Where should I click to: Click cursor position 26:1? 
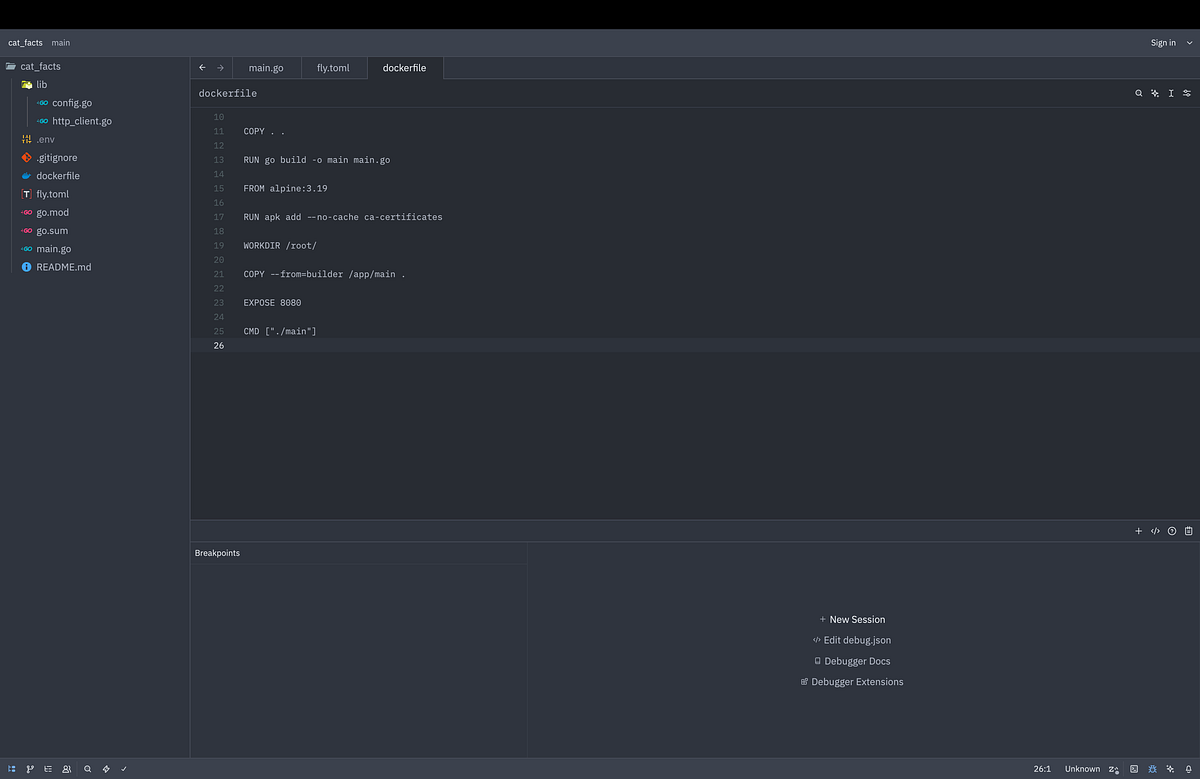coord(1042,769)
